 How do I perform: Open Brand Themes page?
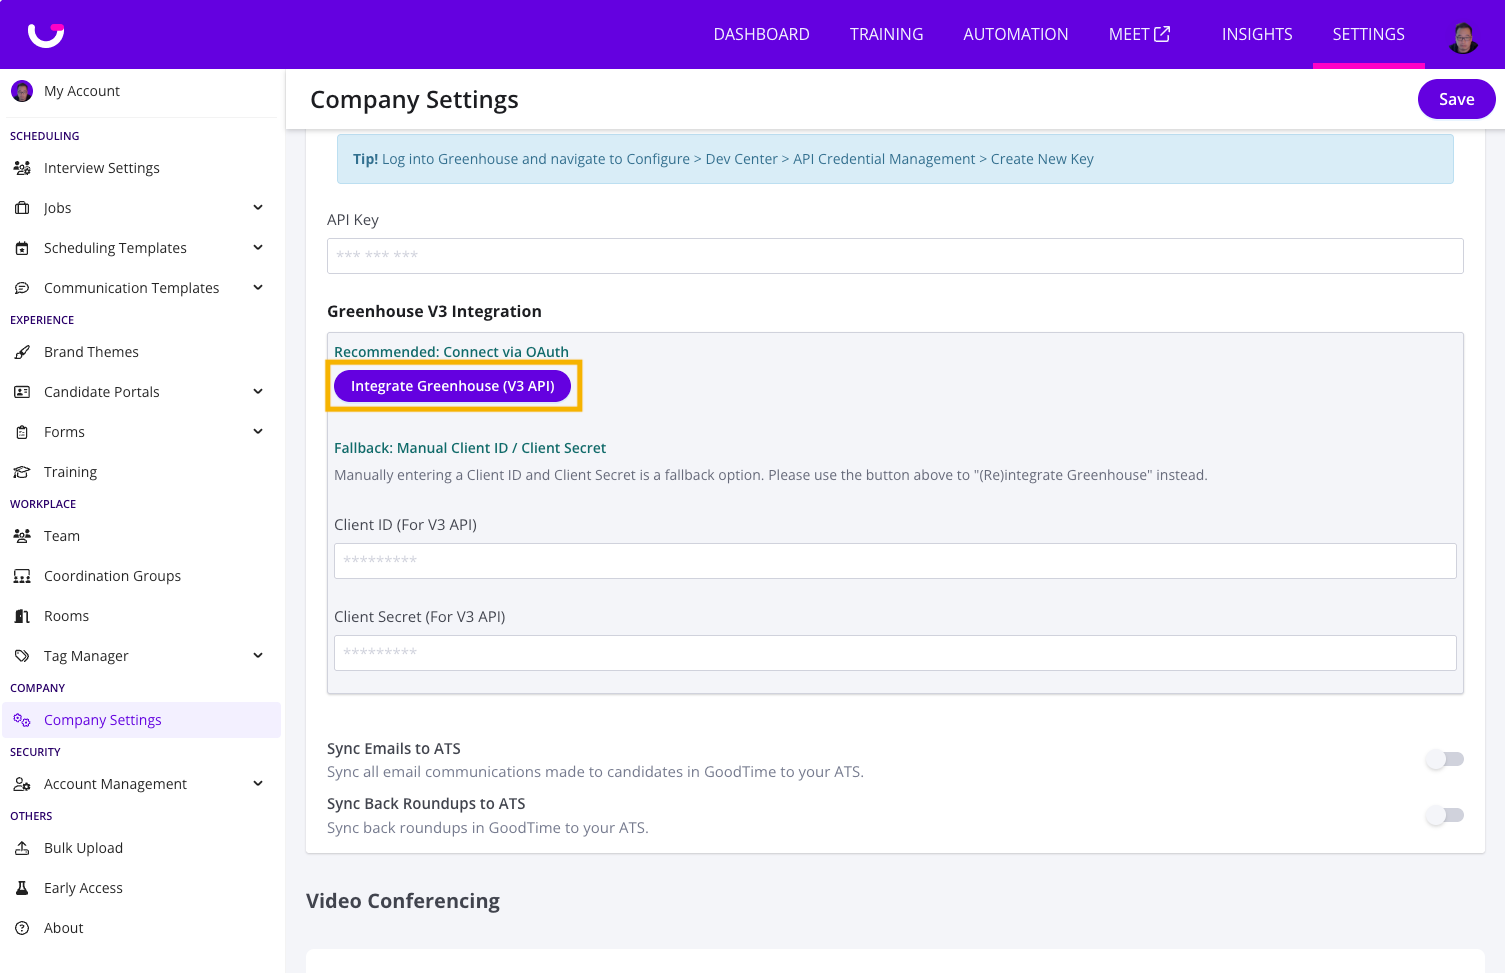pos(91,352)
